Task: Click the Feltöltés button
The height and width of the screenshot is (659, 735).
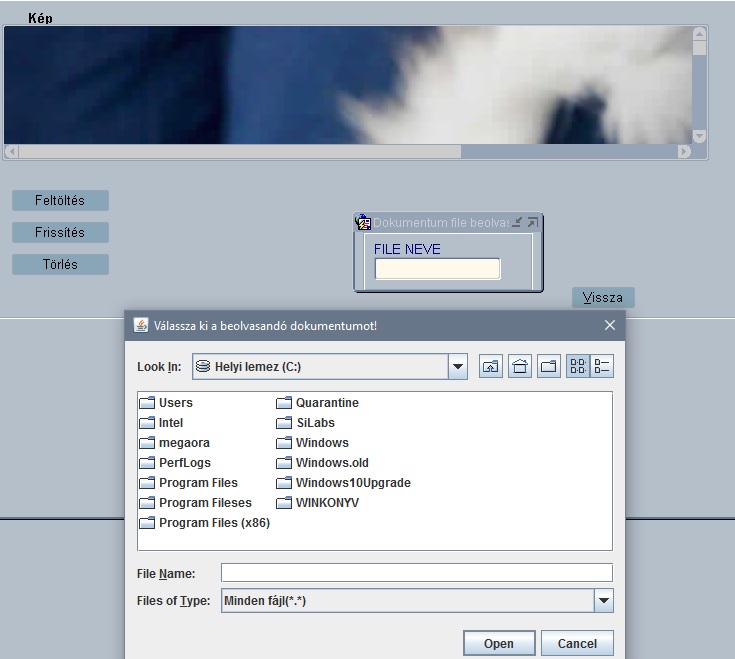Action: 60,201
